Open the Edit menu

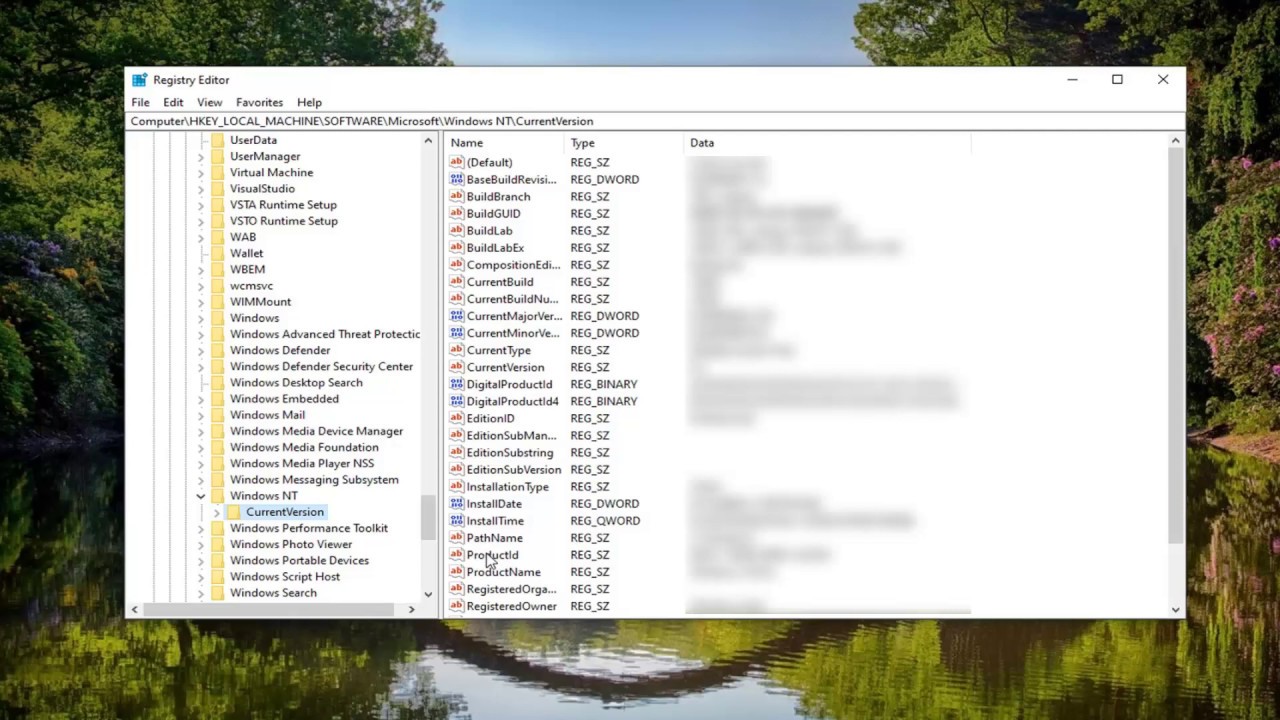(x=173, y=102)
